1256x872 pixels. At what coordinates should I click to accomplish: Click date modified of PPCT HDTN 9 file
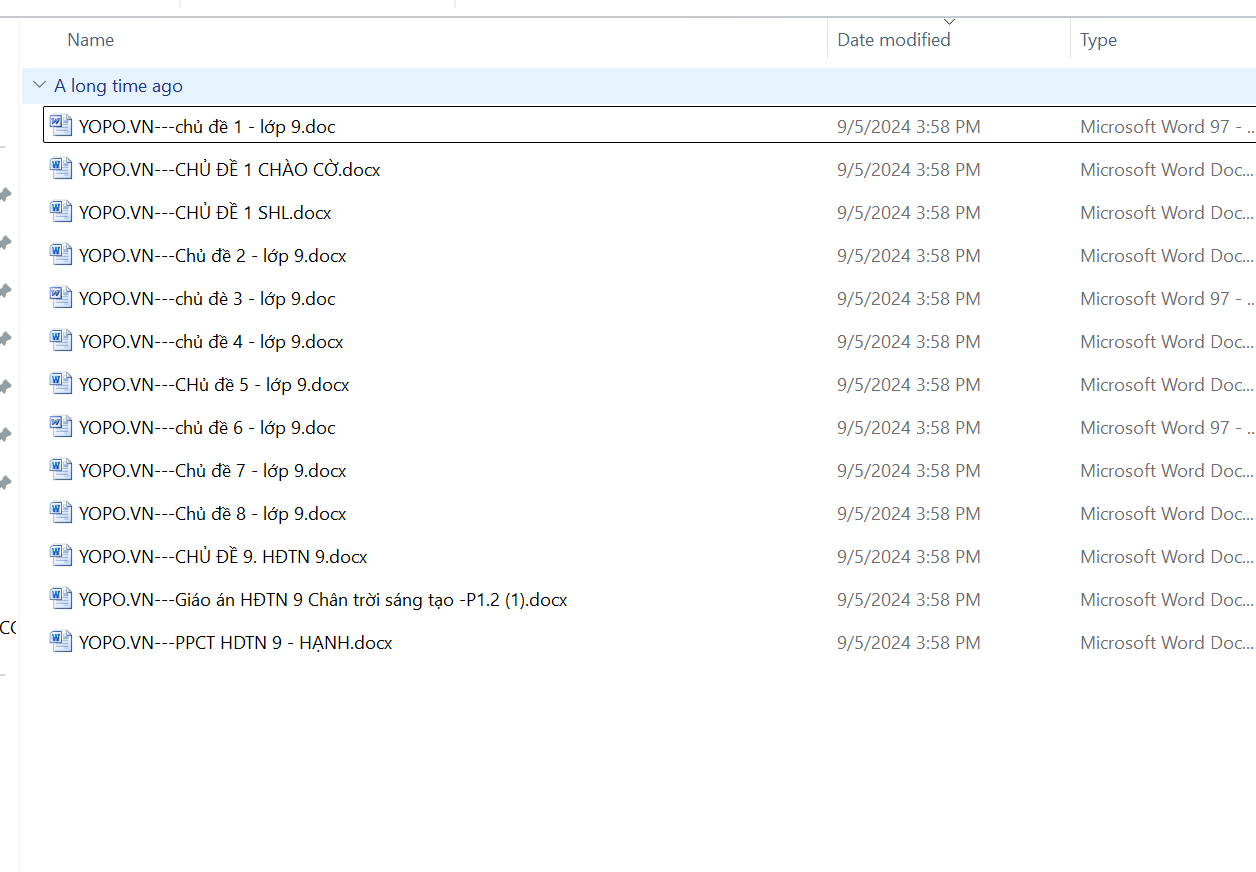tap(908, 643)
